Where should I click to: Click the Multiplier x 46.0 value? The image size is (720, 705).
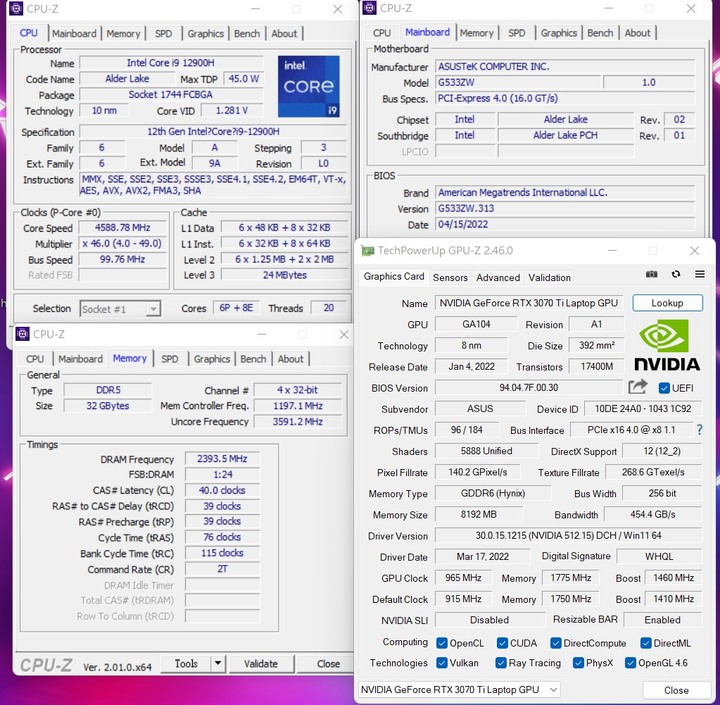pos(123,243)
